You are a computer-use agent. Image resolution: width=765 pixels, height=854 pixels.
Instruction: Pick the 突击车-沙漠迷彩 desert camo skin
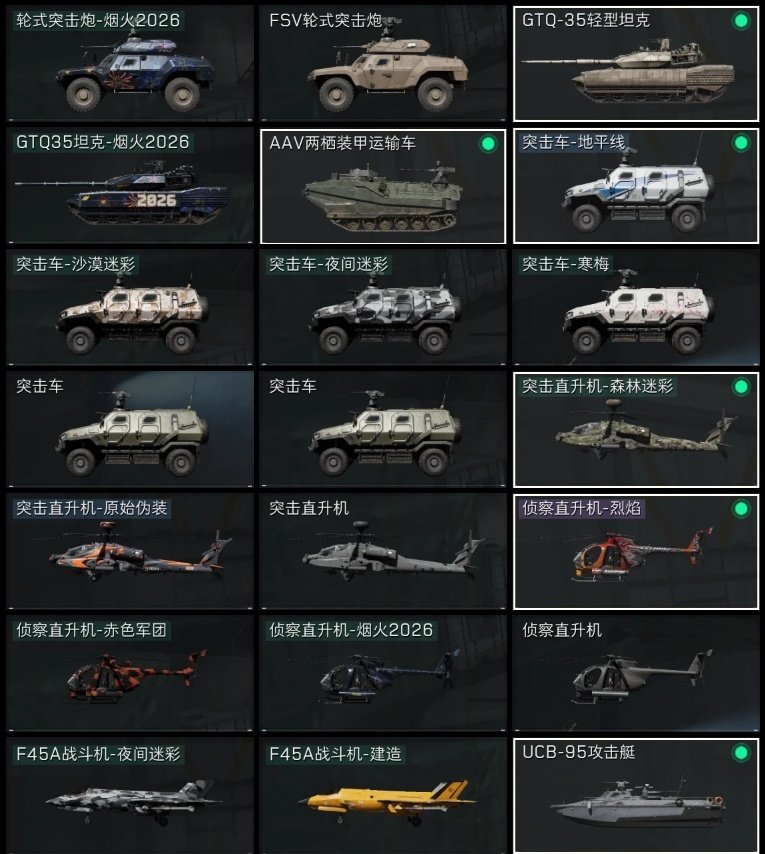tap(130, 307)
